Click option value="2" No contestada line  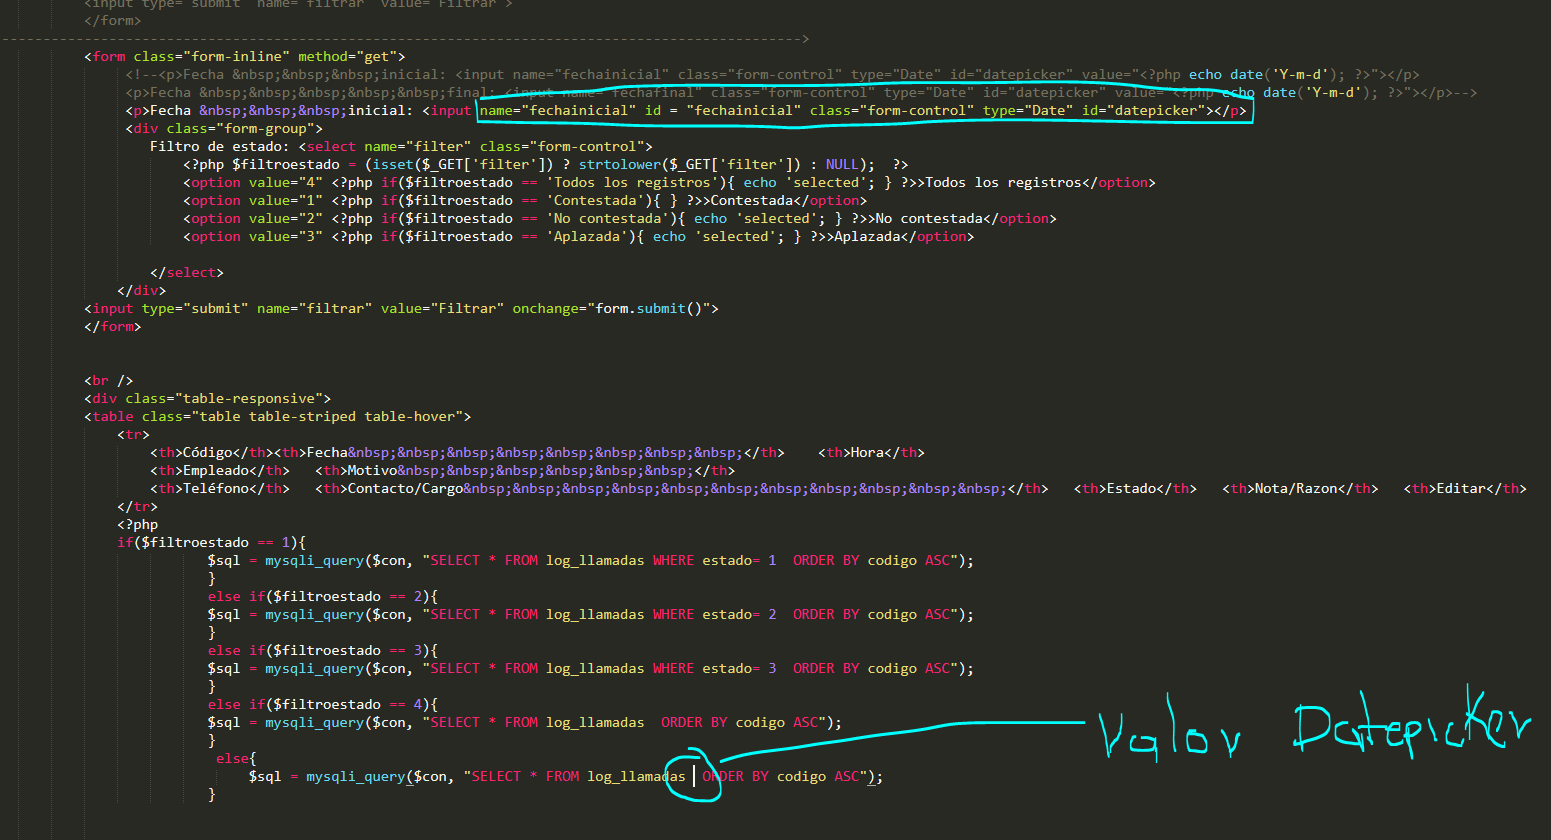[620, 218]
